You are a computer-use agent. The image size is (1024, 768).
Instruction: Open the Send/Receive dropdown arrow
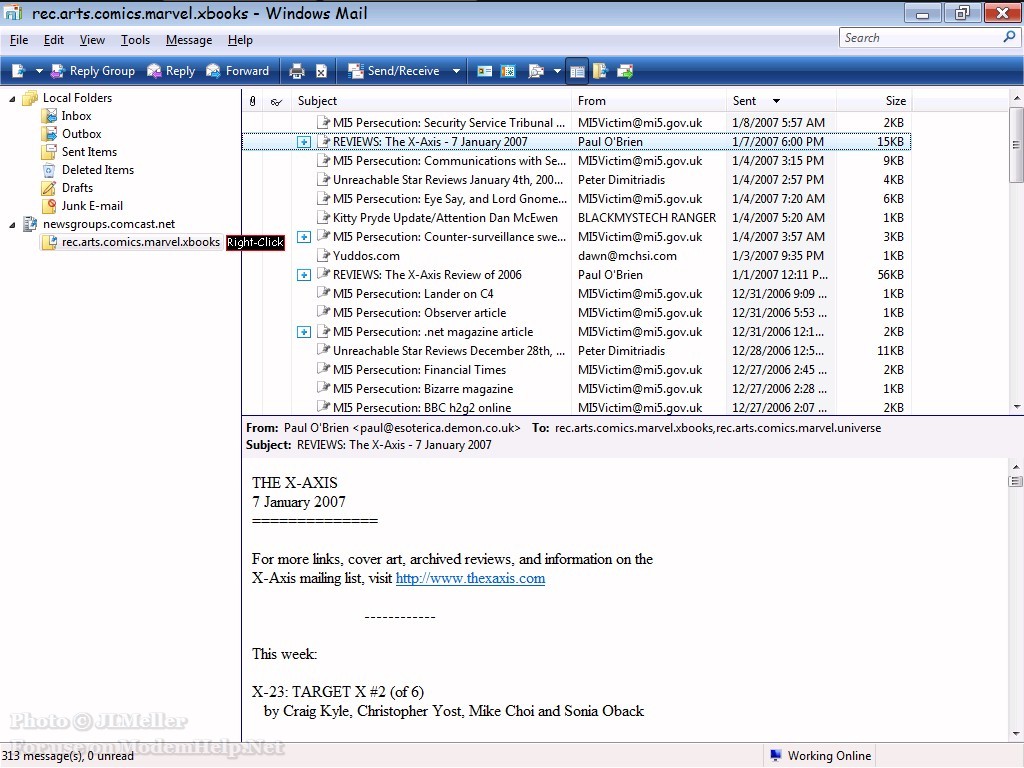pyautogui.click(x=456, y=71)
